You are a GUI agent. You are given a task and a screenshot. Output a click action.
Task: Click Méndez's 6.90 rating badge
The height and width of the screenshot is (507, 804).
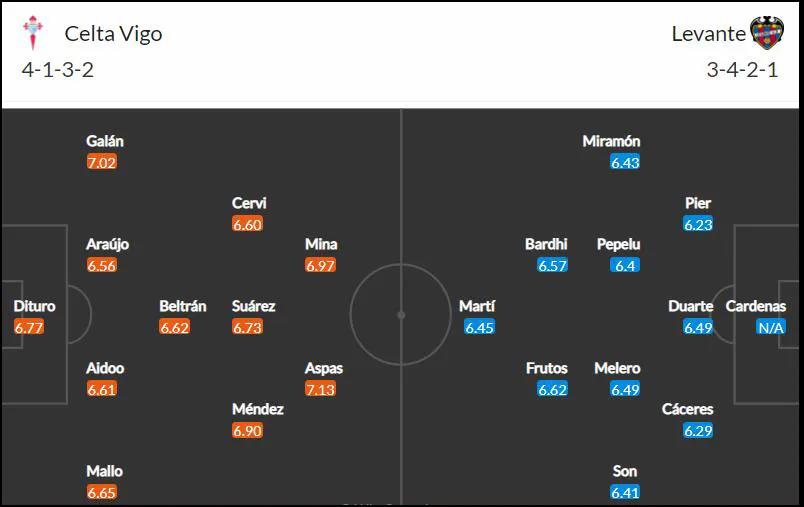tap(247, 431)
